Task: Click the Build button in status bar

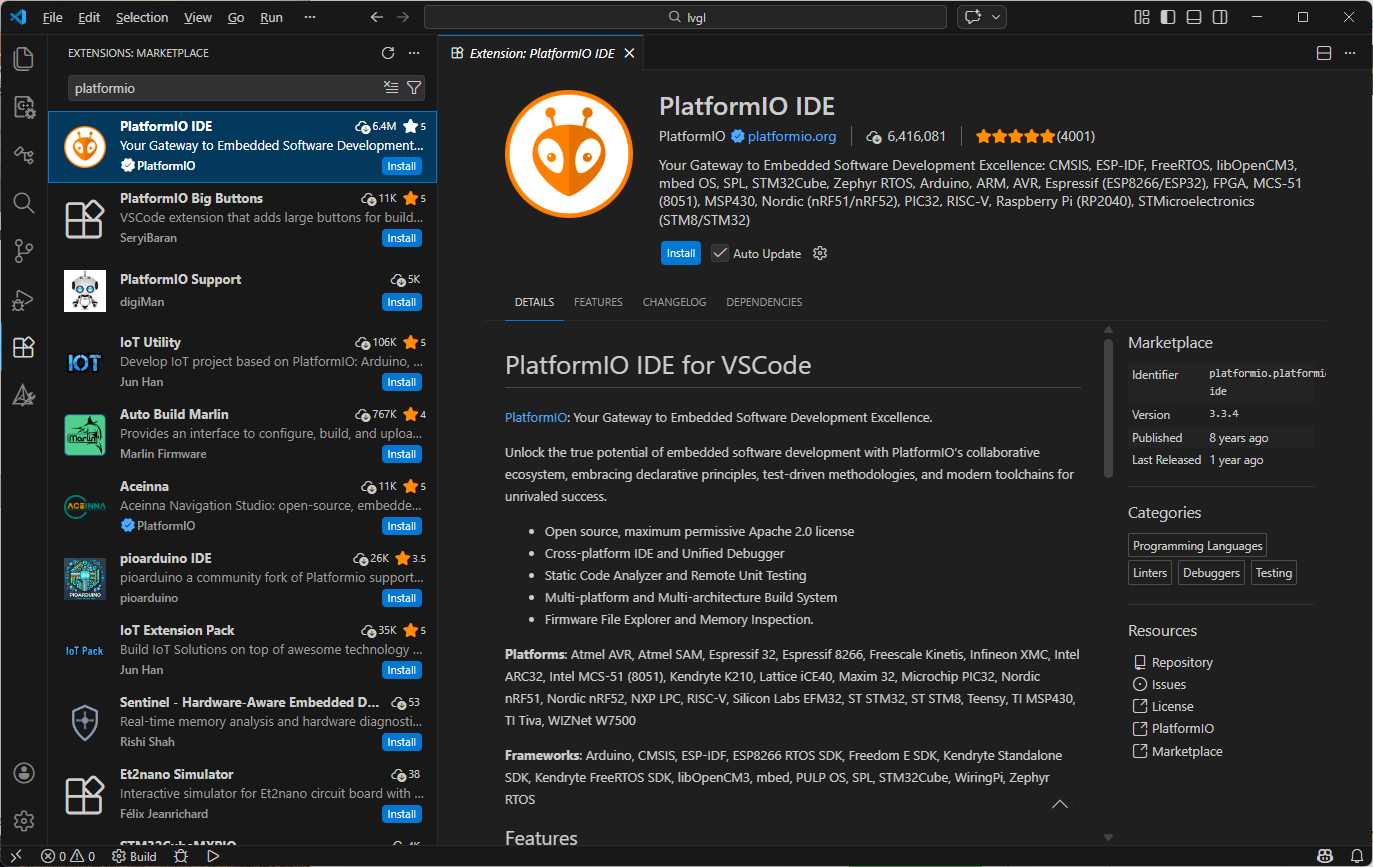Action: click(x=134, y=856)
